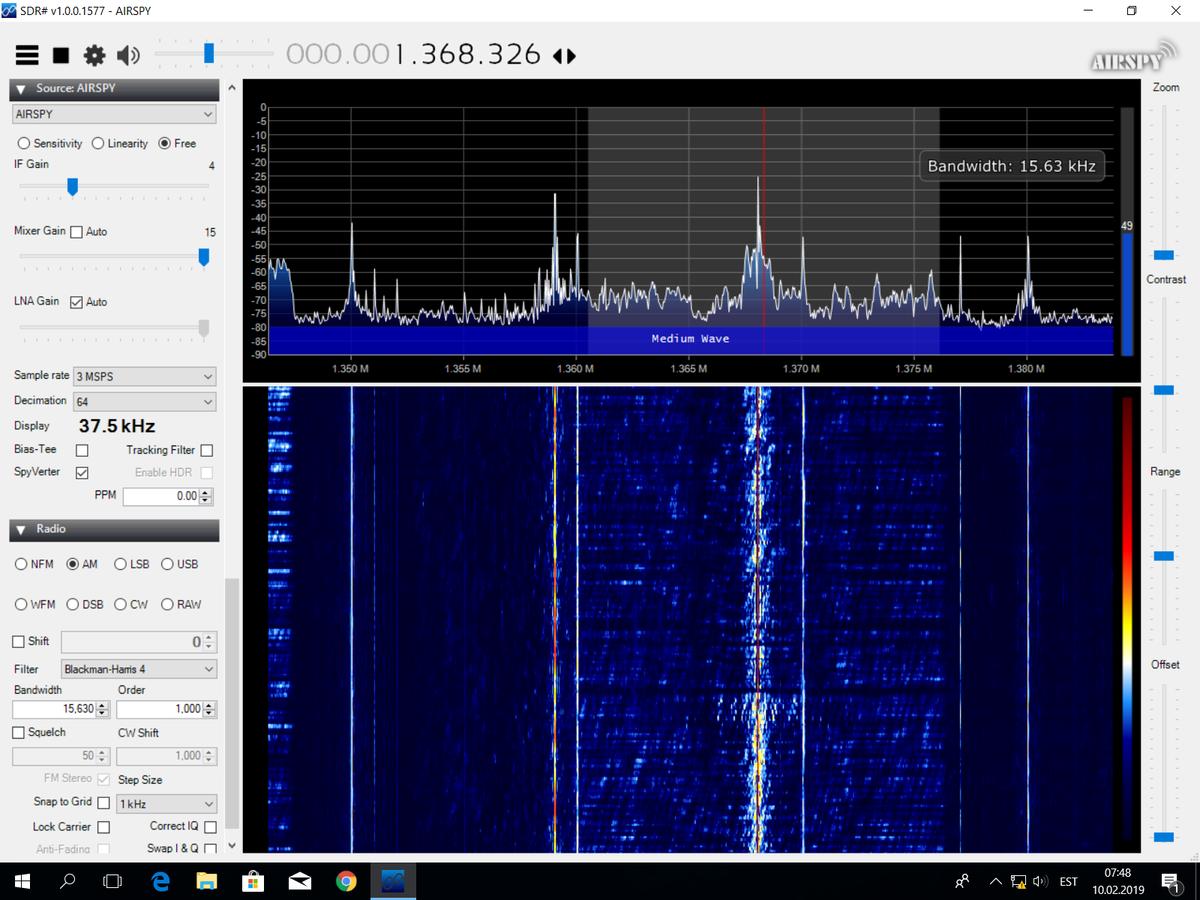1200x900 pixels.
Task: Click the Bandwidth value field
Action: click(54, 709)
